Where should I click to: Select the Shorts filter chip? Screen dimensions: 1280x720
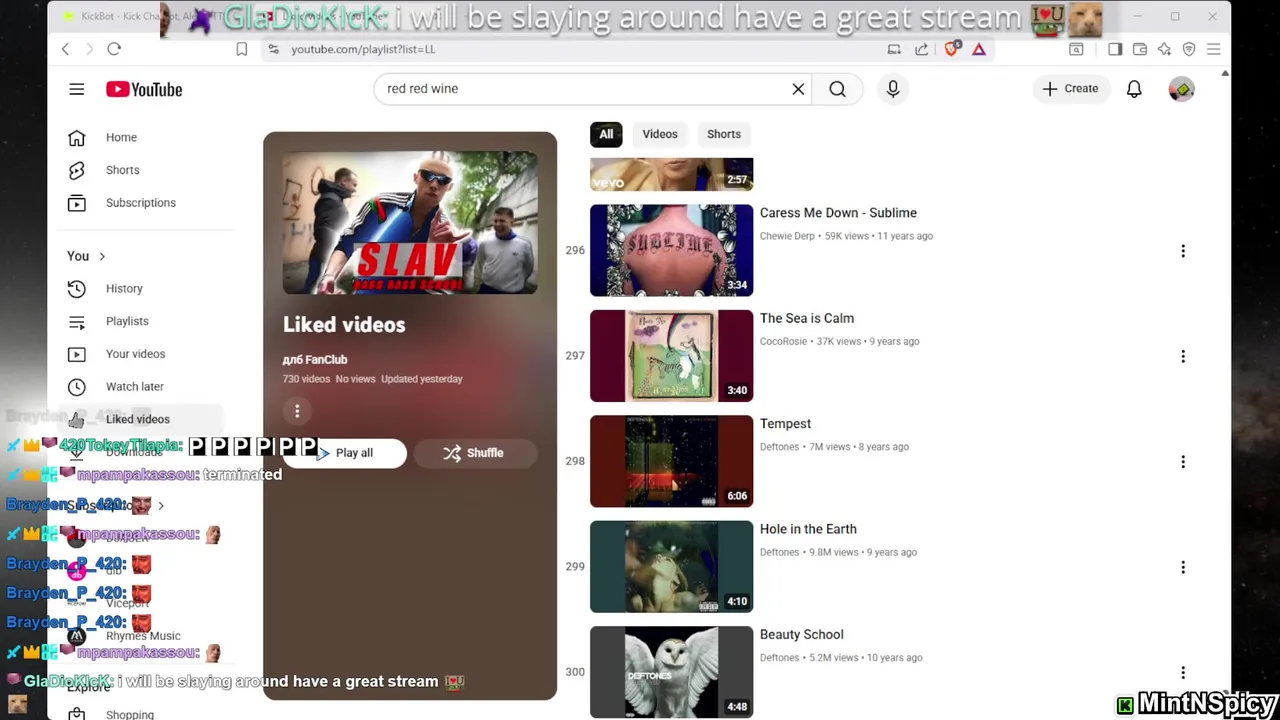[724, 134]
